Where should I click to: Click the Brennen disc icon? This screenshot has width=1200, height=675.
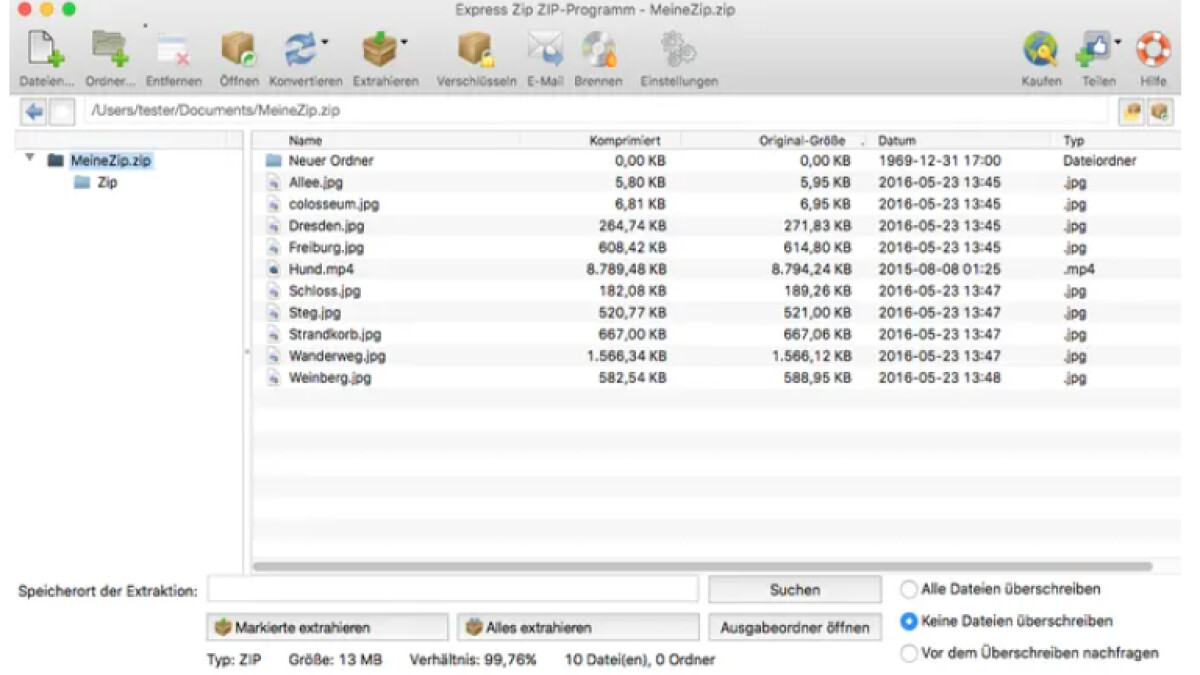[x=598, y=49]
